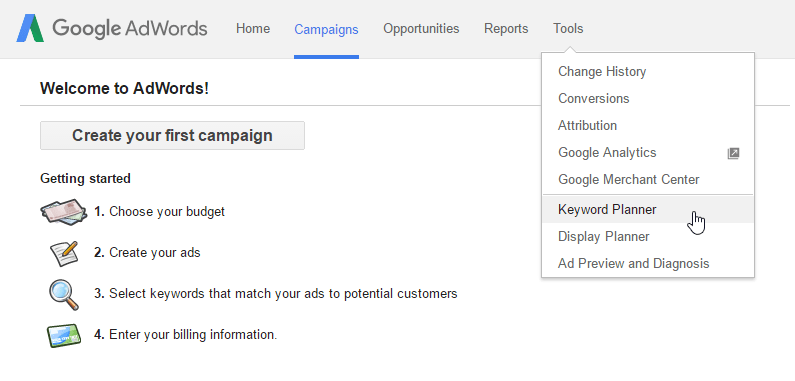Click the Google AdWords logo
795x381 pixels.
[112, 28]
